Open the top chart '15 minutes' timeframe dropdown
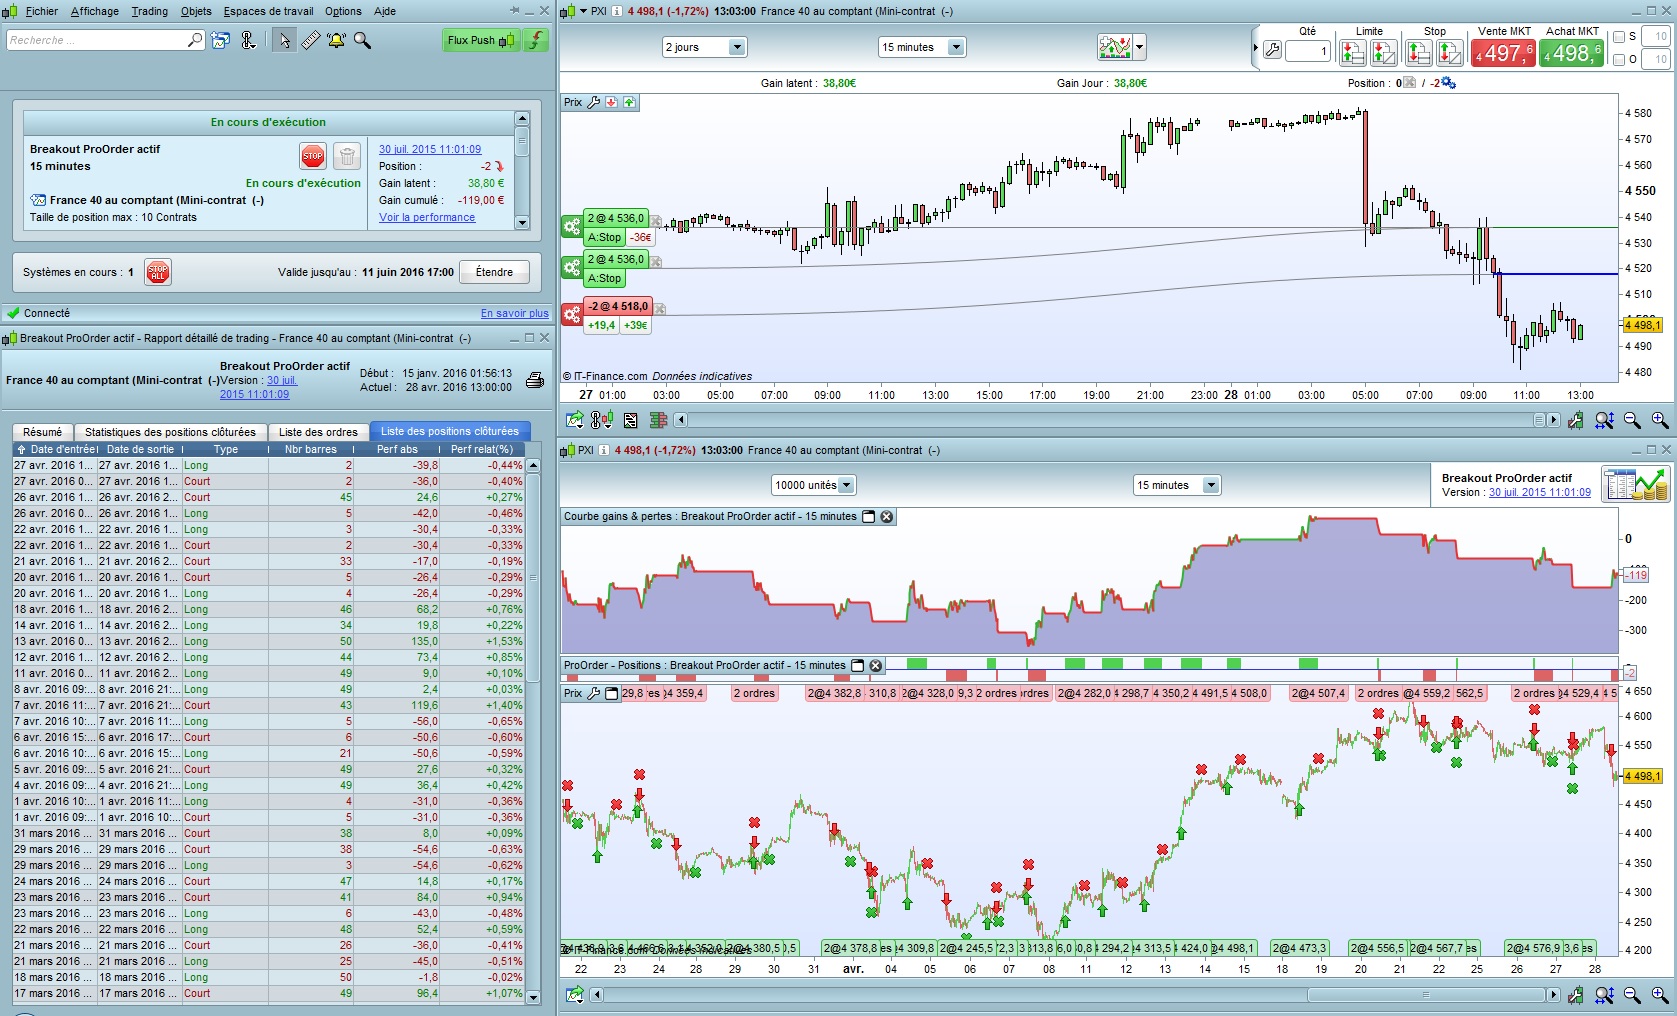 (x=956, y=47)
